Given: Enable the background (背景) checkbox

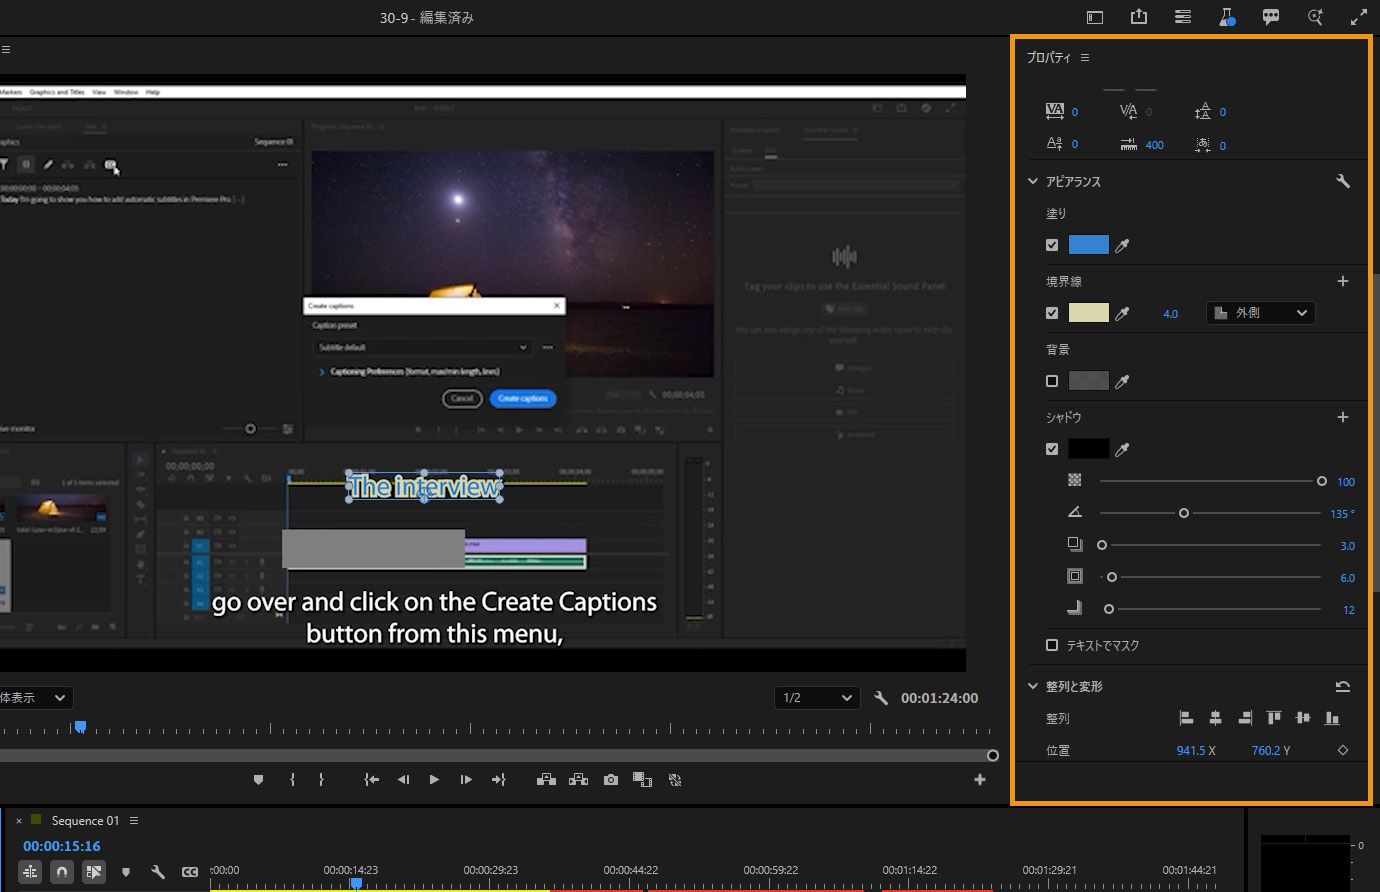Looking at the screenshot, I should point(1052,381).
